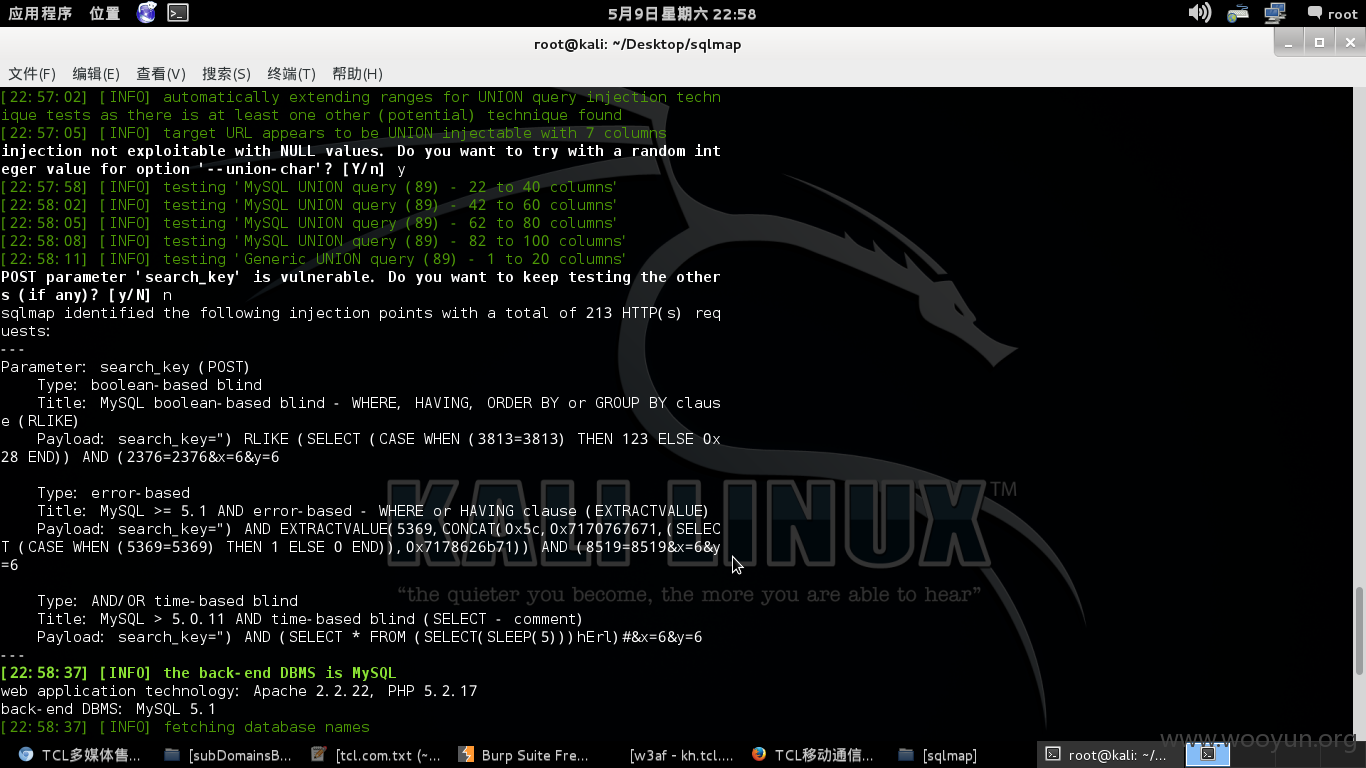Switch to root@kali terminal taskbar entry
Screen dimensions: 1366x768
(1106, 755)
